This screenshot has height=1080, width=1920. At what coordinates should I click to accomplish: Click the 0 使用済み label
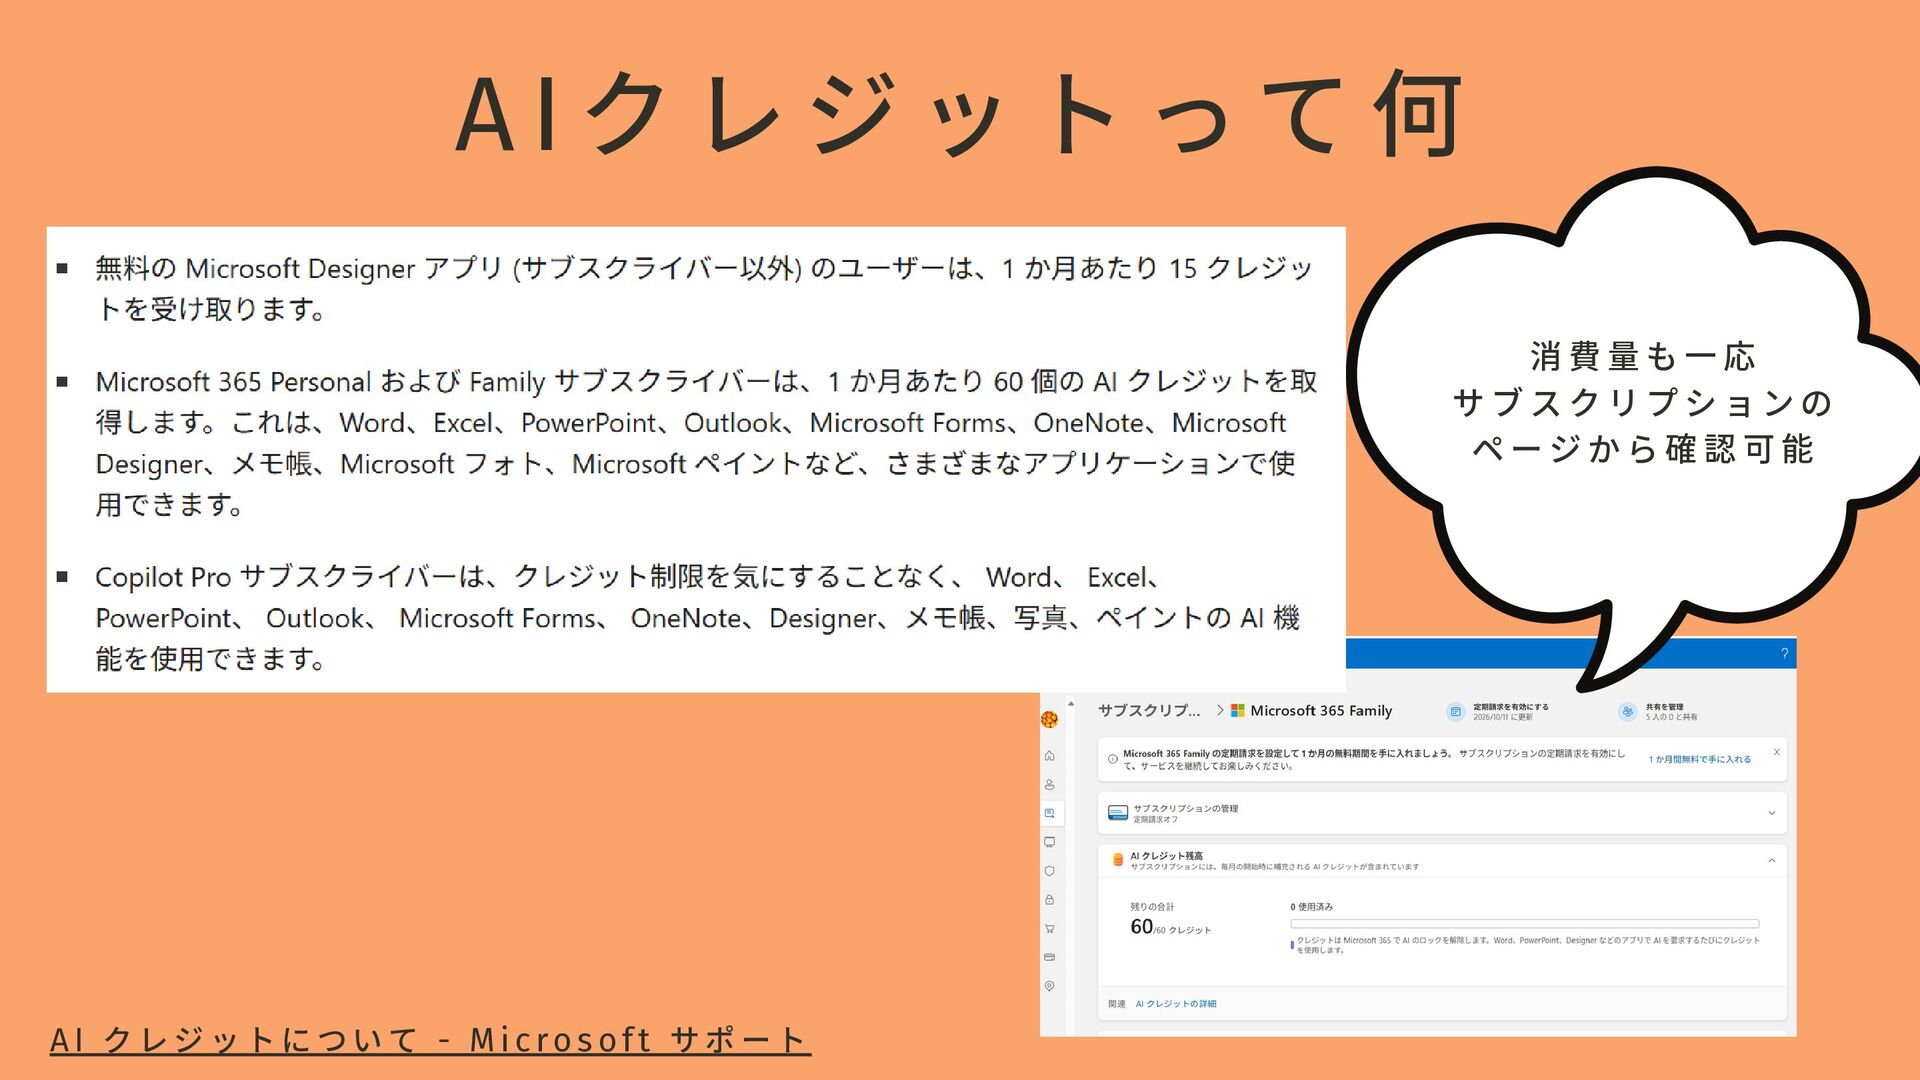[x=1311, y=907]
